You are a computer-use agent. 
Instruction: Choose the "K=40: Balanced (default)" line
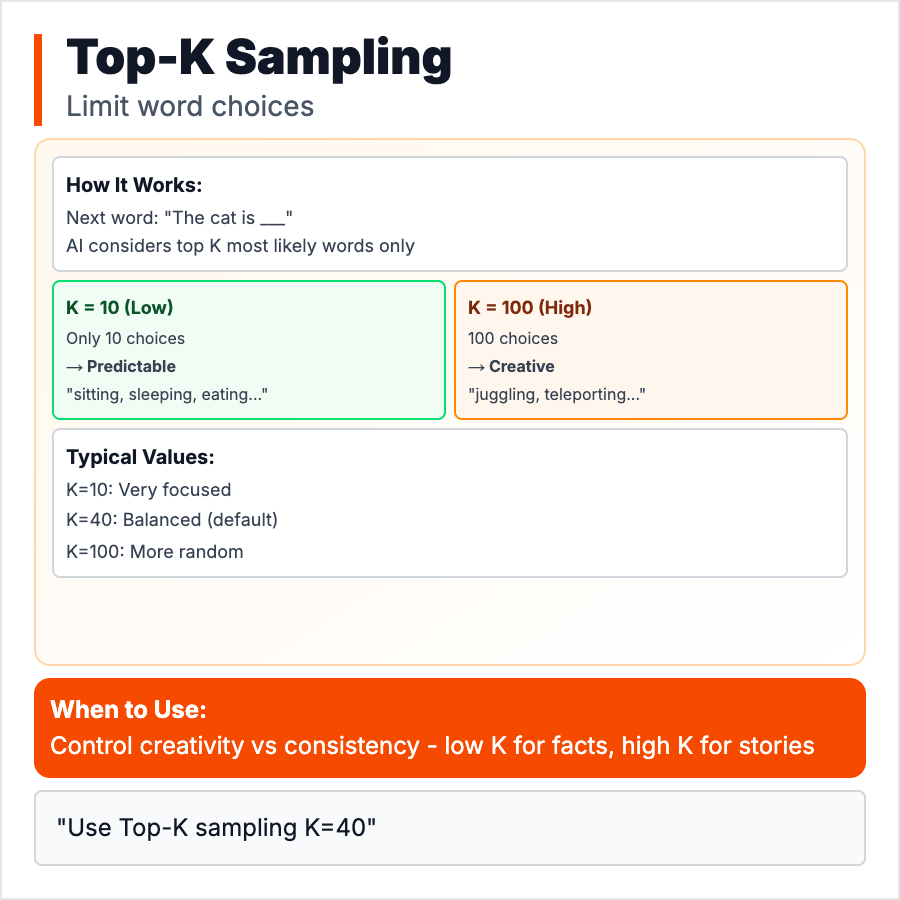point(172,520)
